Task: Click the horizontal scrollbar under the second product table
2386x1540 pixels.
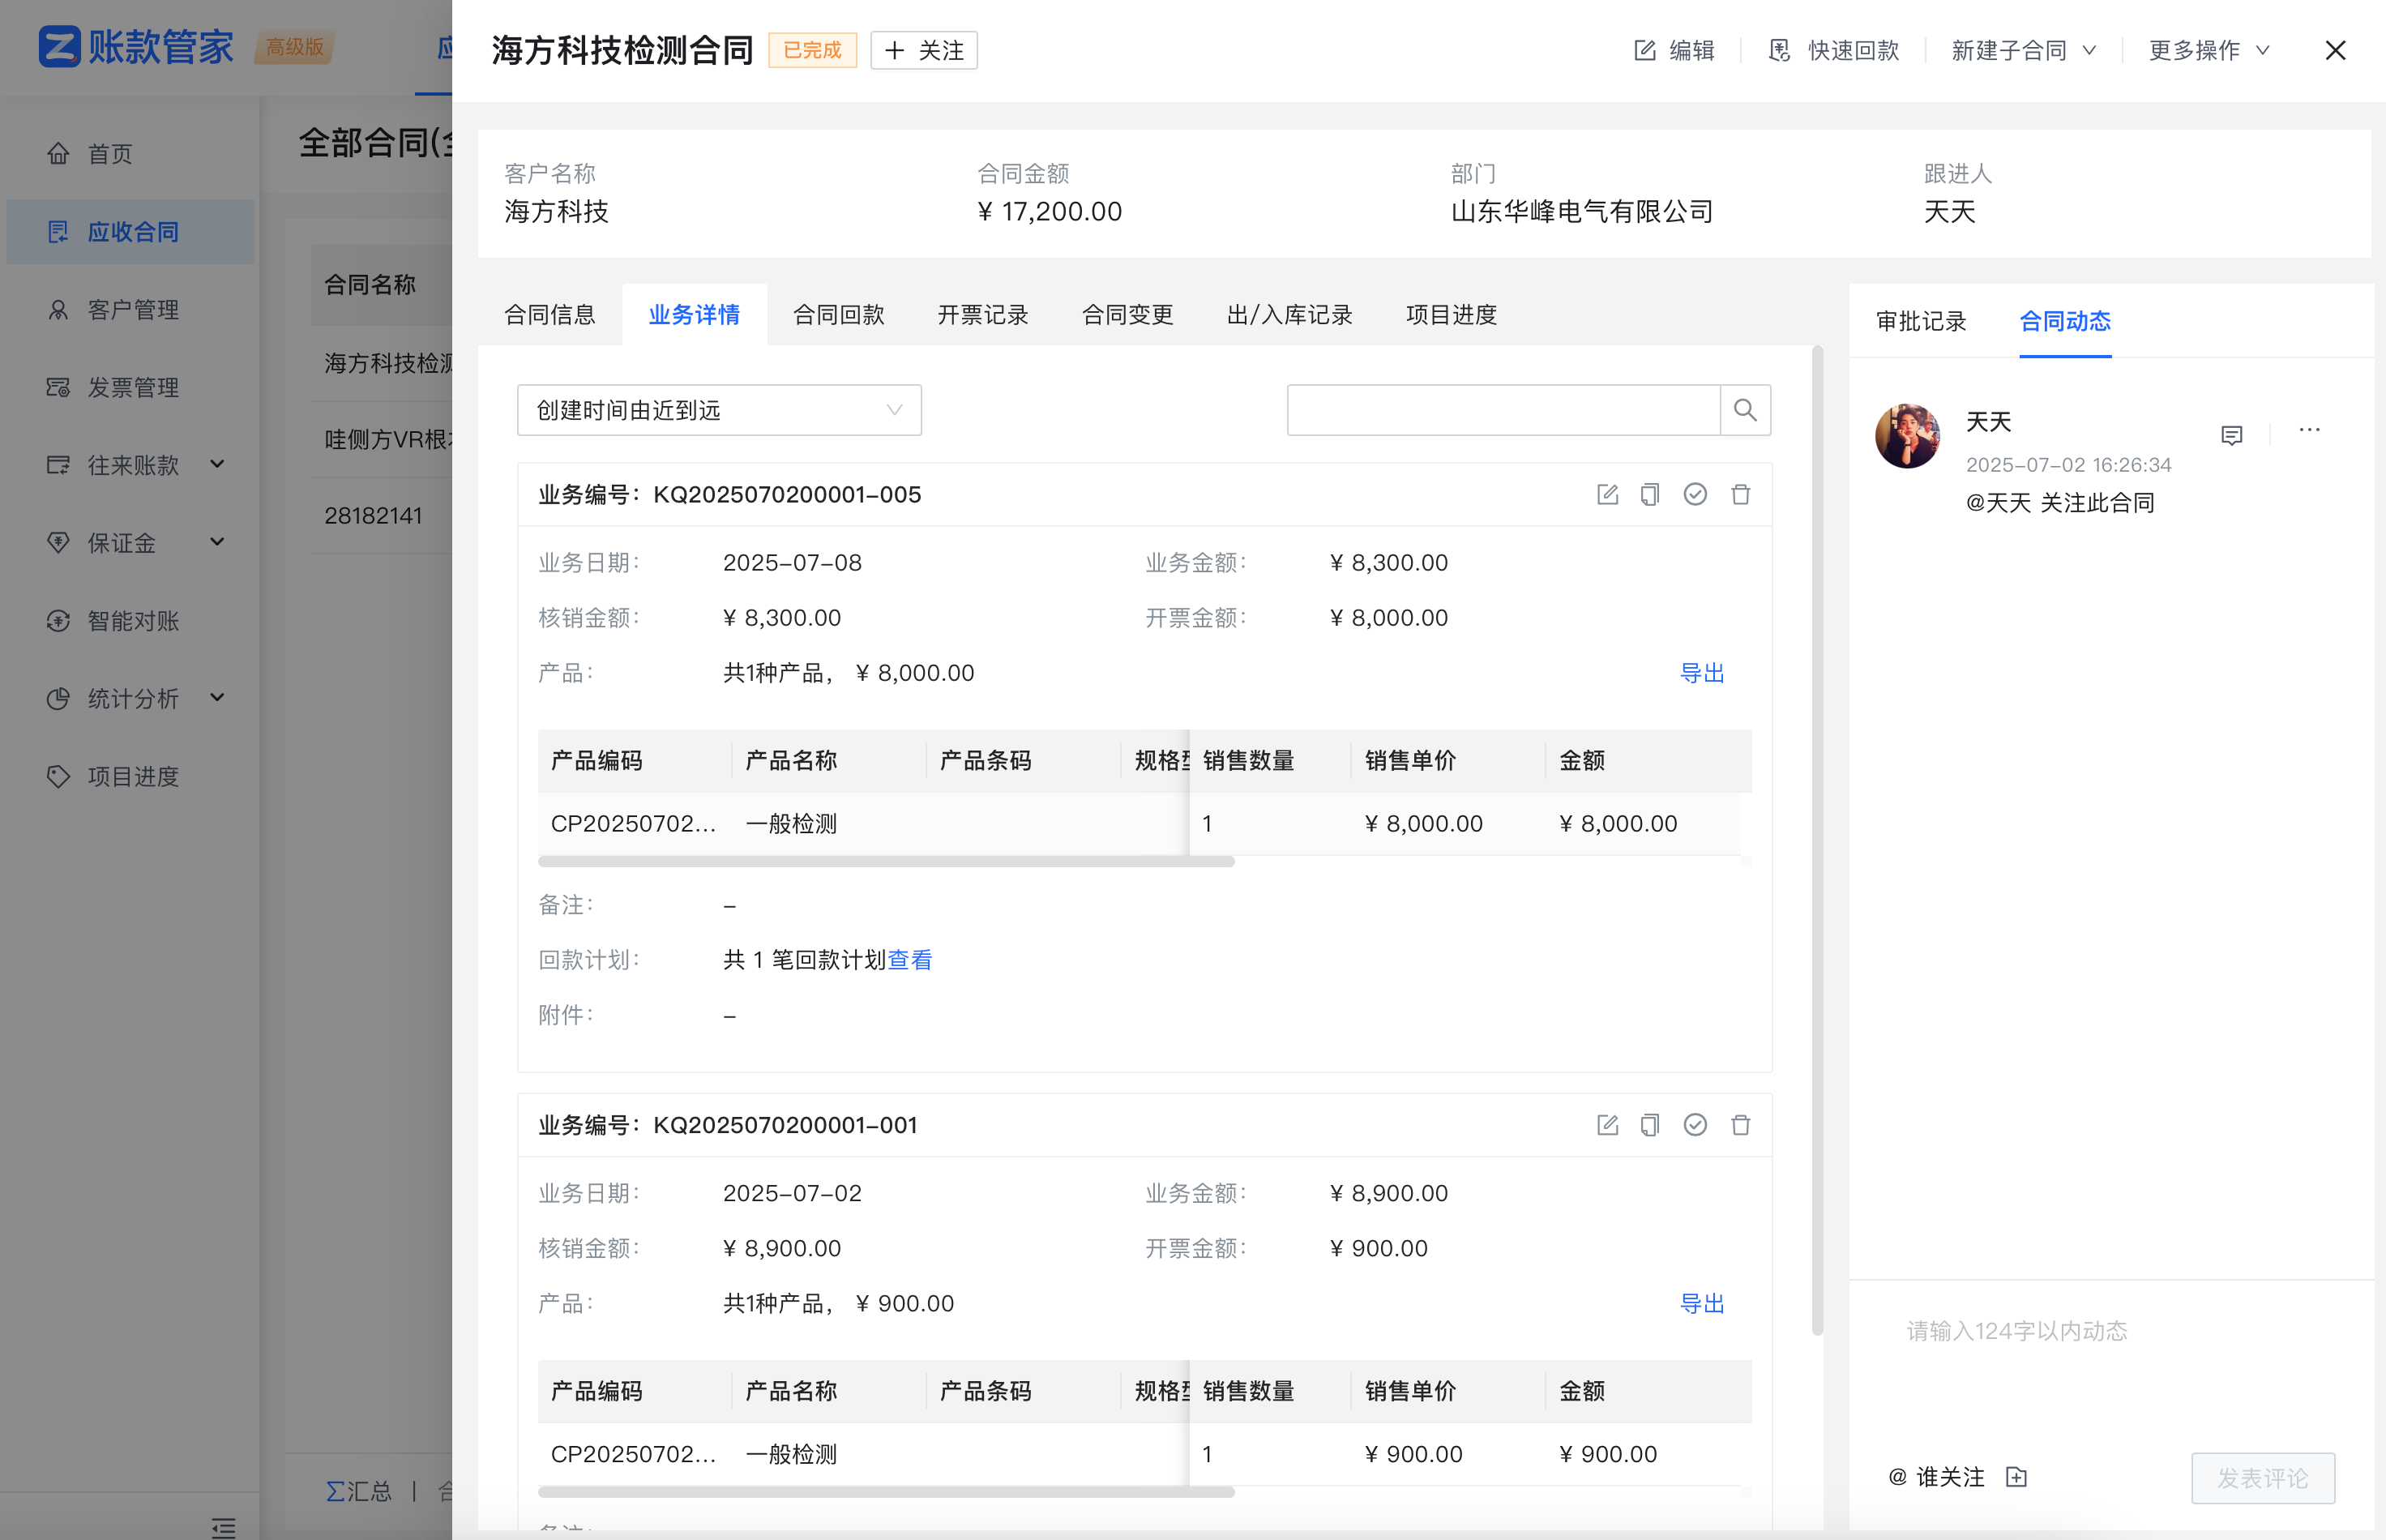Action: [886, 1492]
